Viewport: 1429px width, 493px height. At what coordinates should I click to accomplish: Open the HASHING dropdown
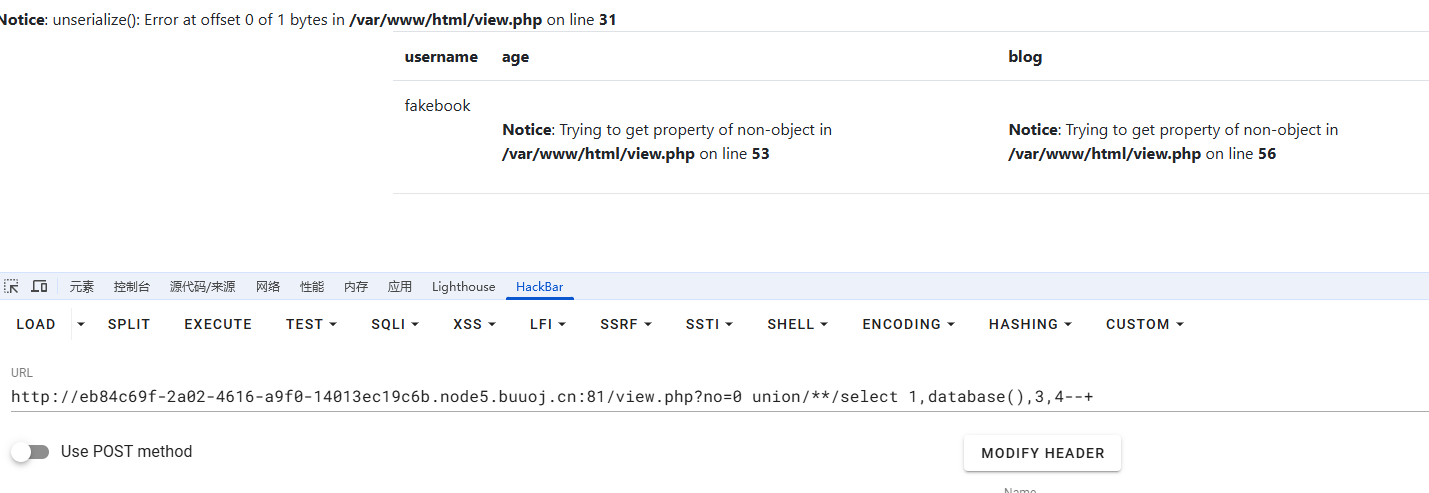pos(1030,324)
